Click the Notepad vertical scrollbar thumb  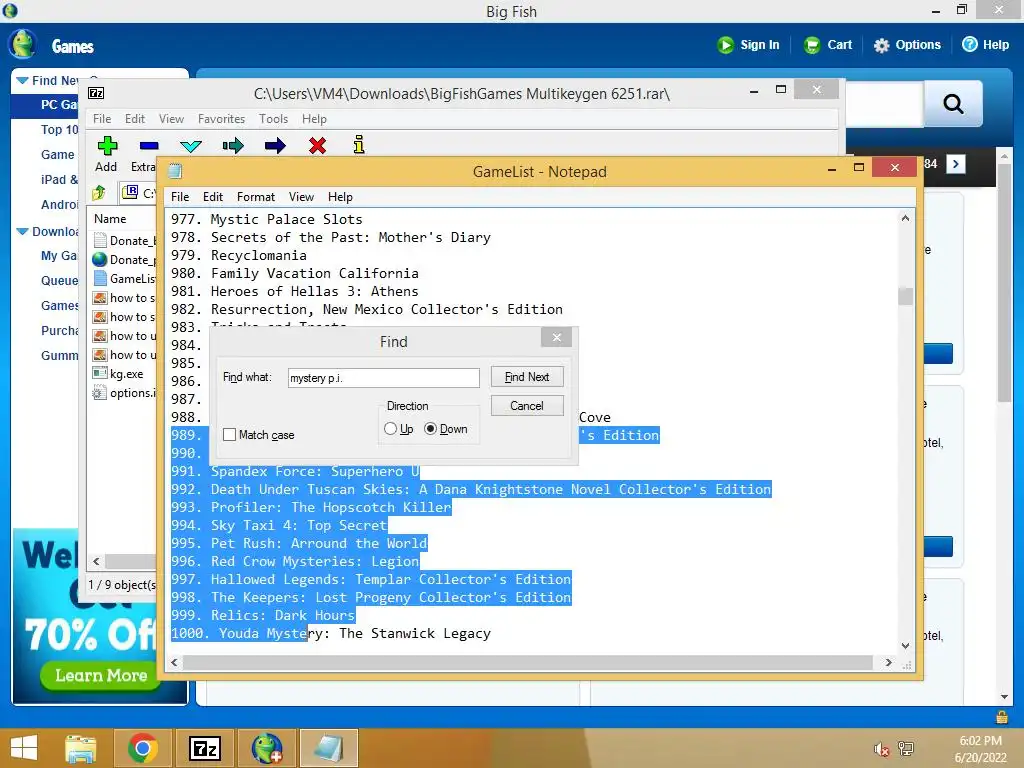tap(905, 296)
